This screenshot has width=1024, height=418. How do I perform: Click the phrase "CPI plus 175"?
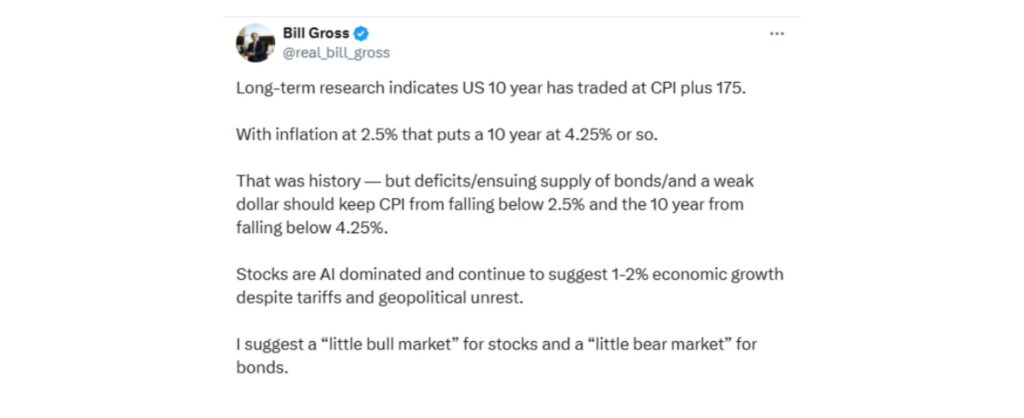tap(700, 86)
